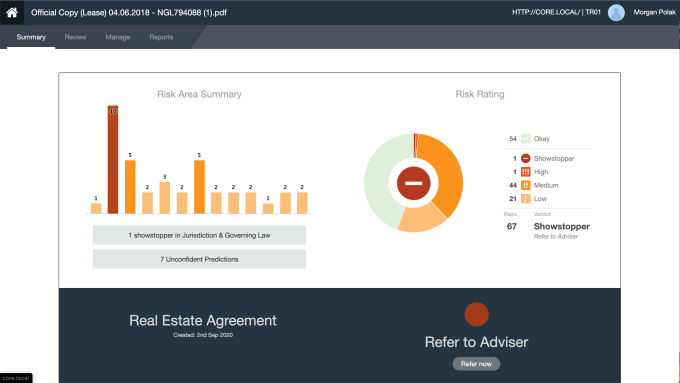Select the green Okay checkmark icon
The image size is (680, 383).
pyautogui.click(x=525, y=139)
